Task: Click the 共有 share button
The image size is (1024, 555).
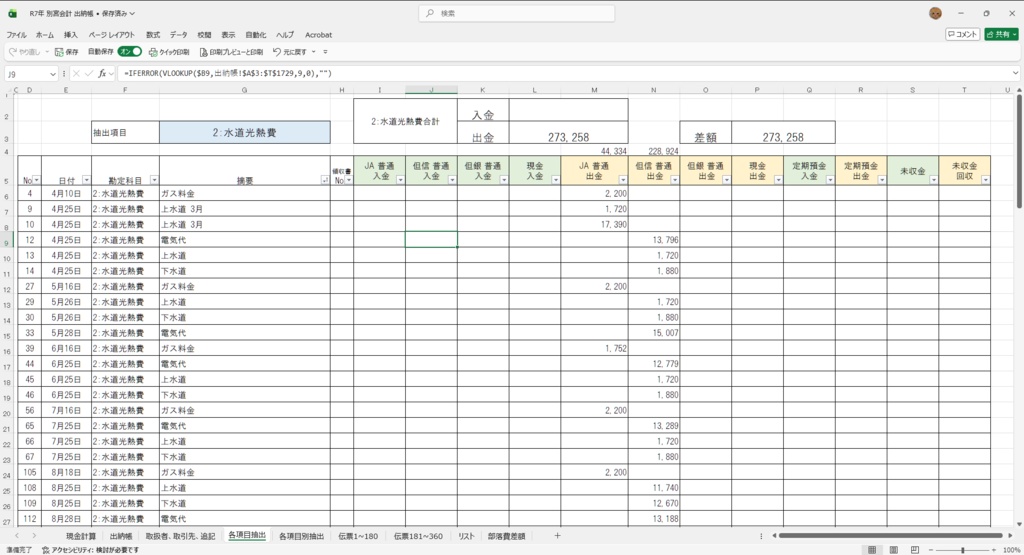Action: tap(1001, 34)
